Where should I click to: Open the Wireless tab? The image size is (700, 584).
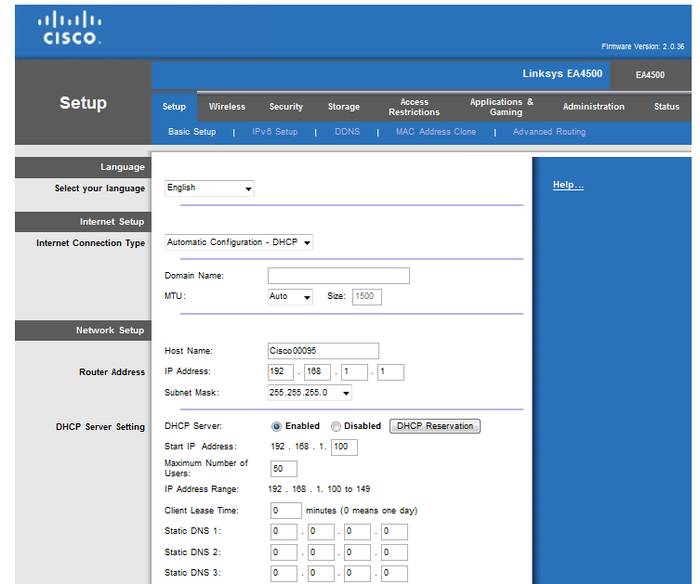pyautogui.click(x=227, y=107)
